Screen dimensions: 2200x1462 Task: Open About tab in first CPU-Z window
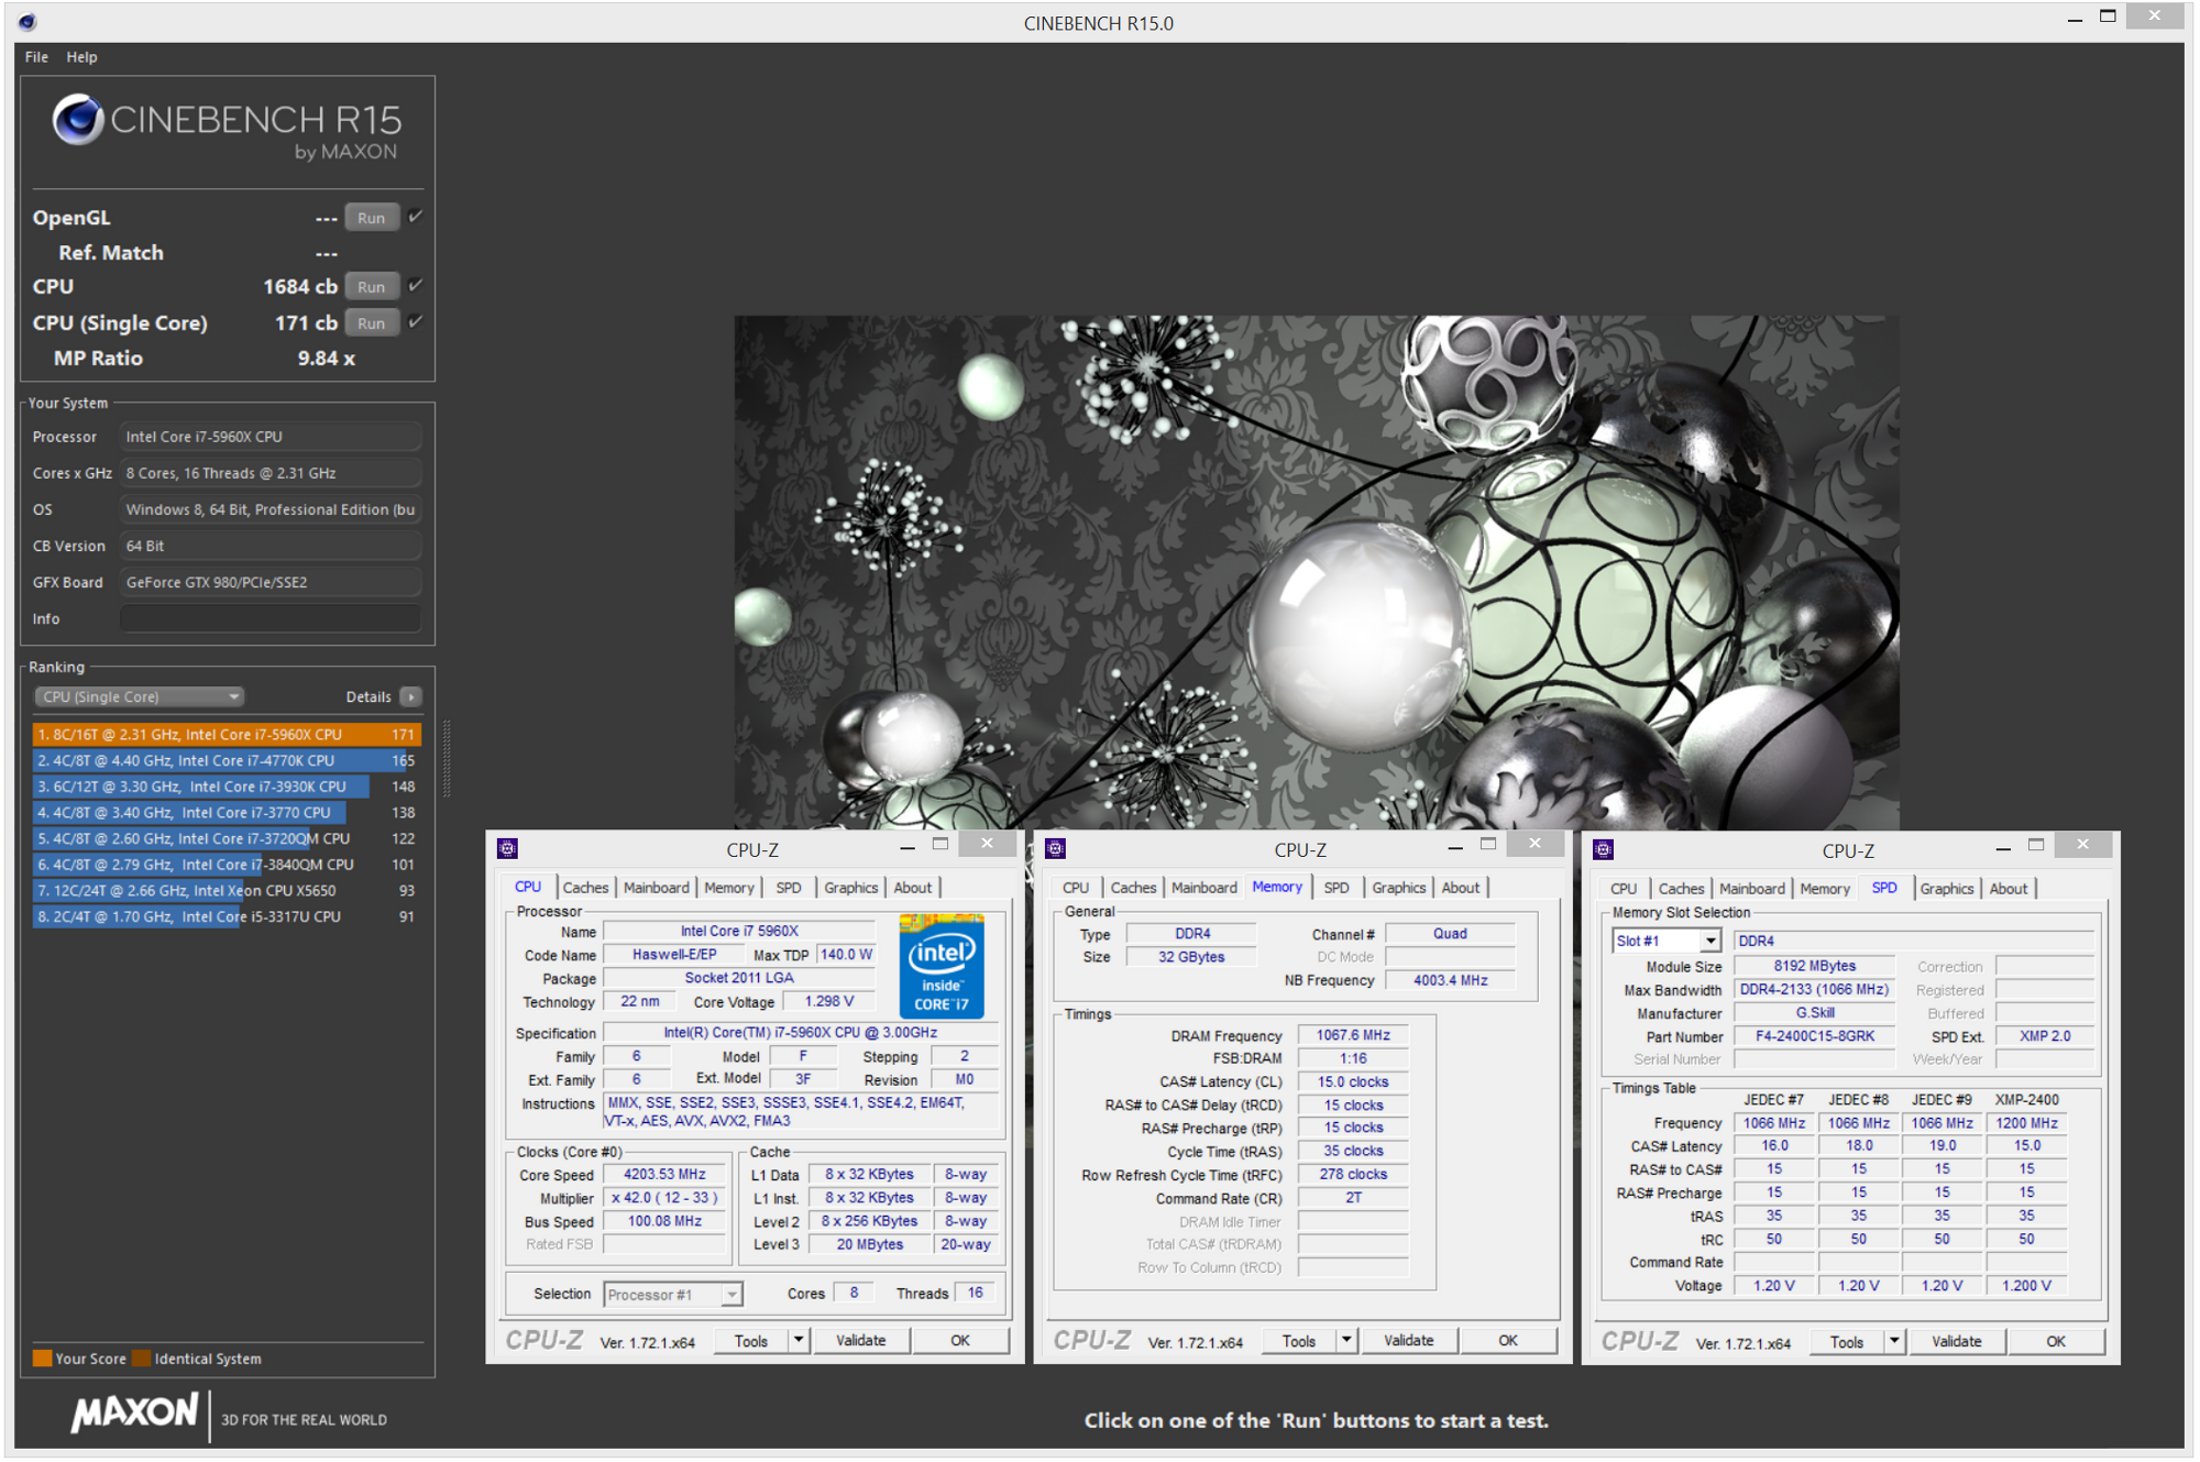(x=912, y=887)
